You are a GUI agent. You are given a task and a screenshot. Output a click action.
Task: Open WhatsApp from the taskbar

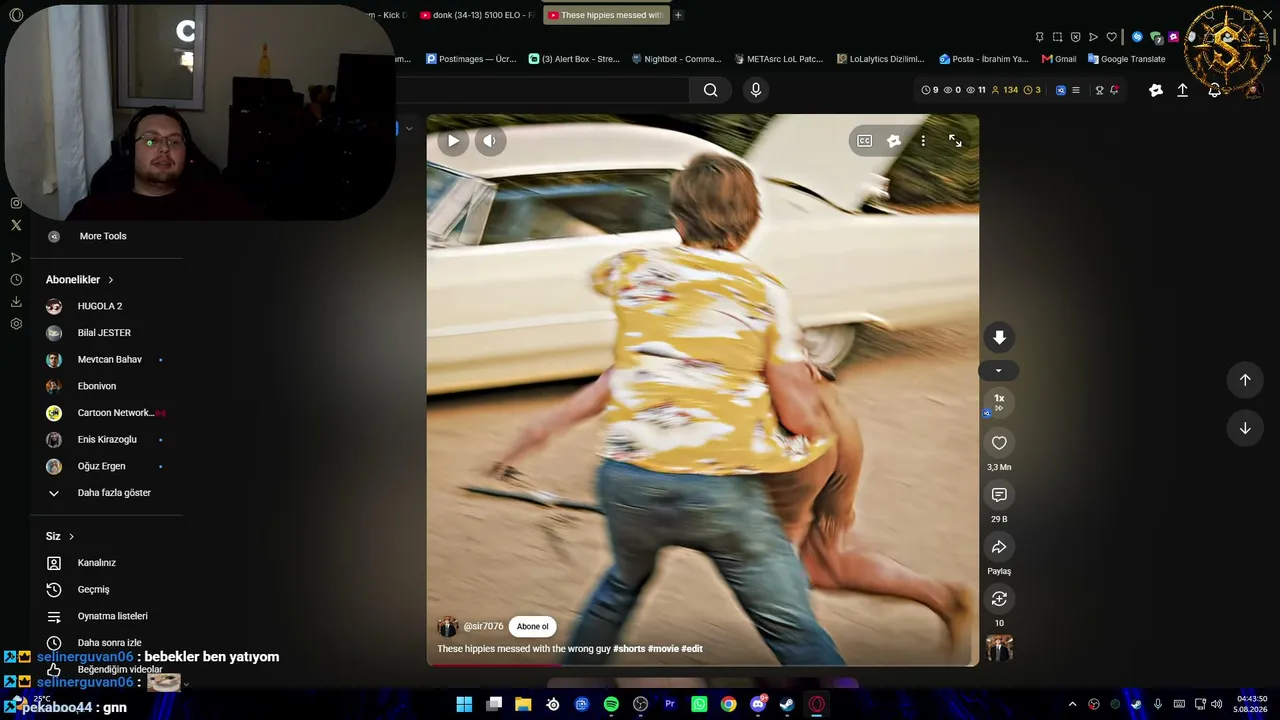699,704
